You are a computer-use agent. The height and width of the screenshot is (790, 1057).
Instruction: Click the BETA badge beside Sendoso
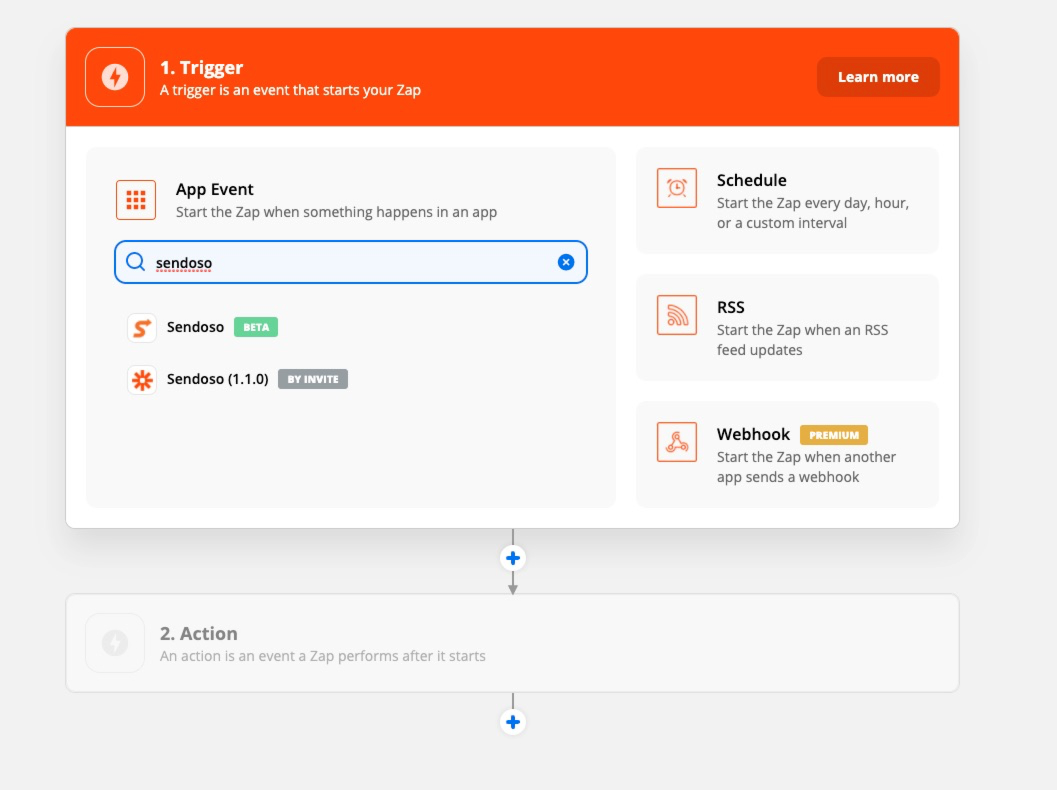pyautogui.click(x=255, y=327)
